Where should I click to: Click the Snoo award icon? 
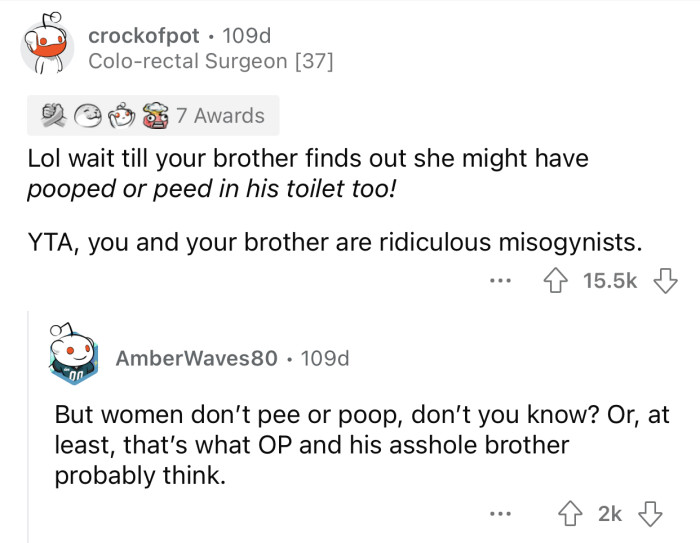coord(121,116)
